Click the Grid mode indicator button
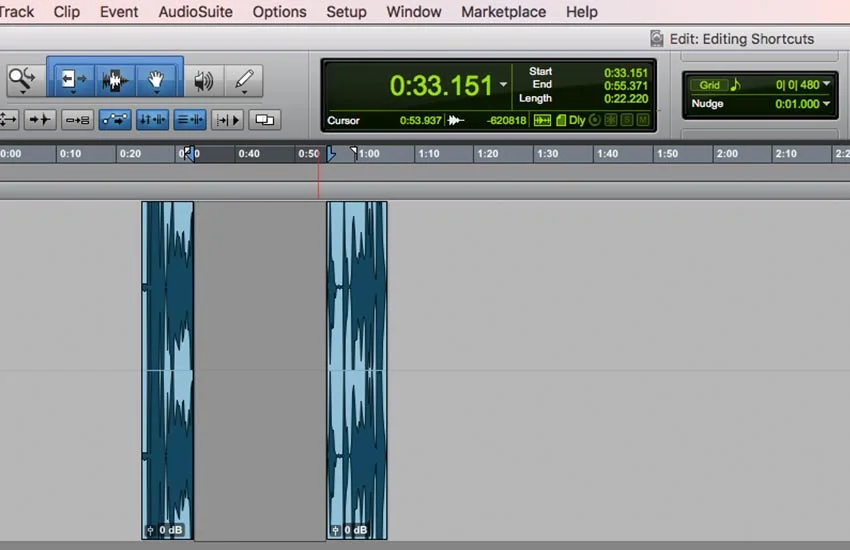The height and width of the screenshot is (550, 850). 709,85
